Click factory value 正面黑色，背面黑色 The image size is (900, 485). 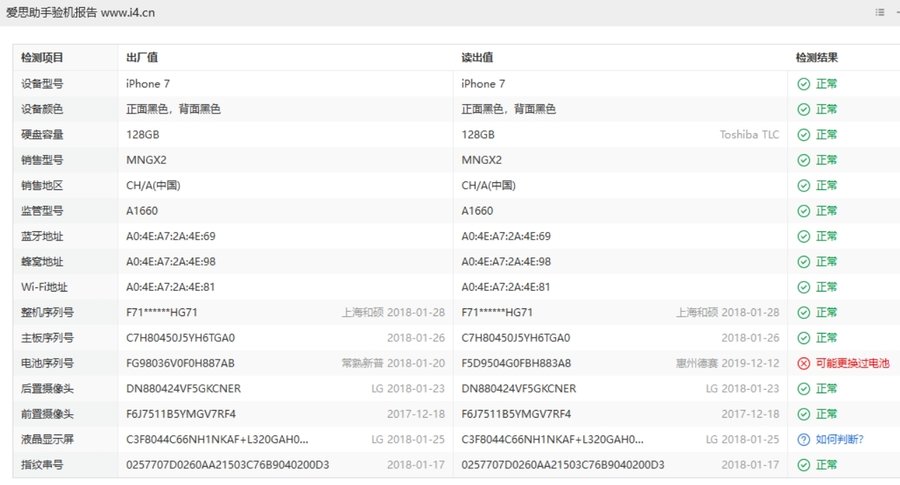[173, 109]
